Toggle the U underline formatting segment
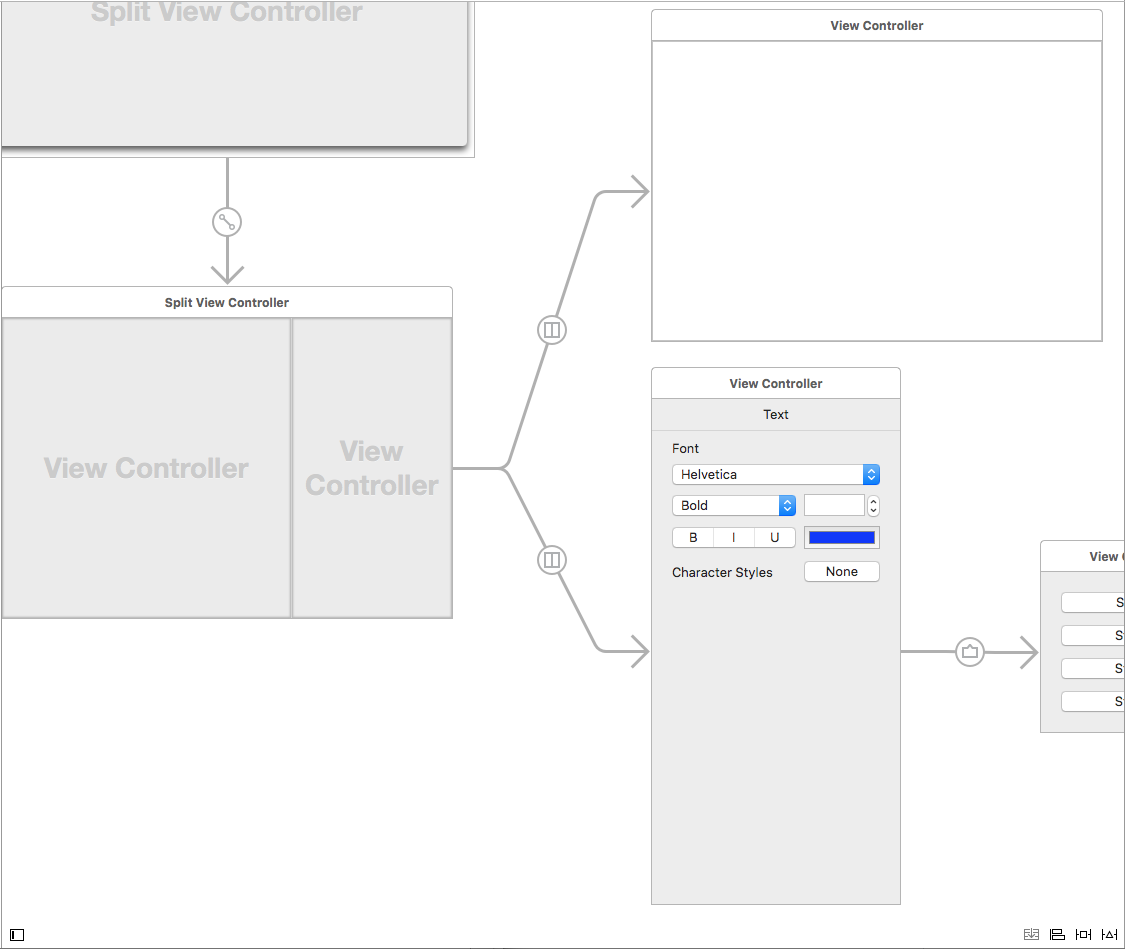 pyautogui.click(x=774, y=537)
